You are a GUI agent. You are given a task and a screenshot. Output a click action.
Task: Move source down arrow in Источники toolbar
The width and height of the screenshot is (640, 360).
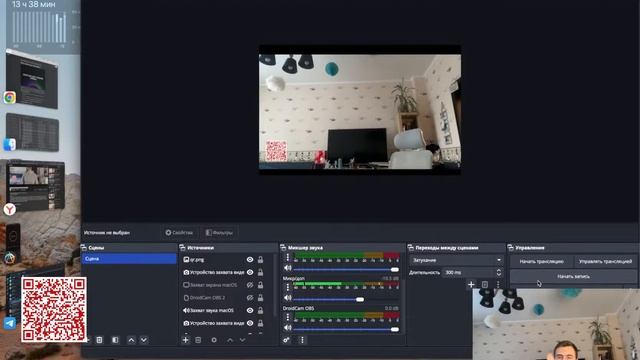[x=242, y=340]
